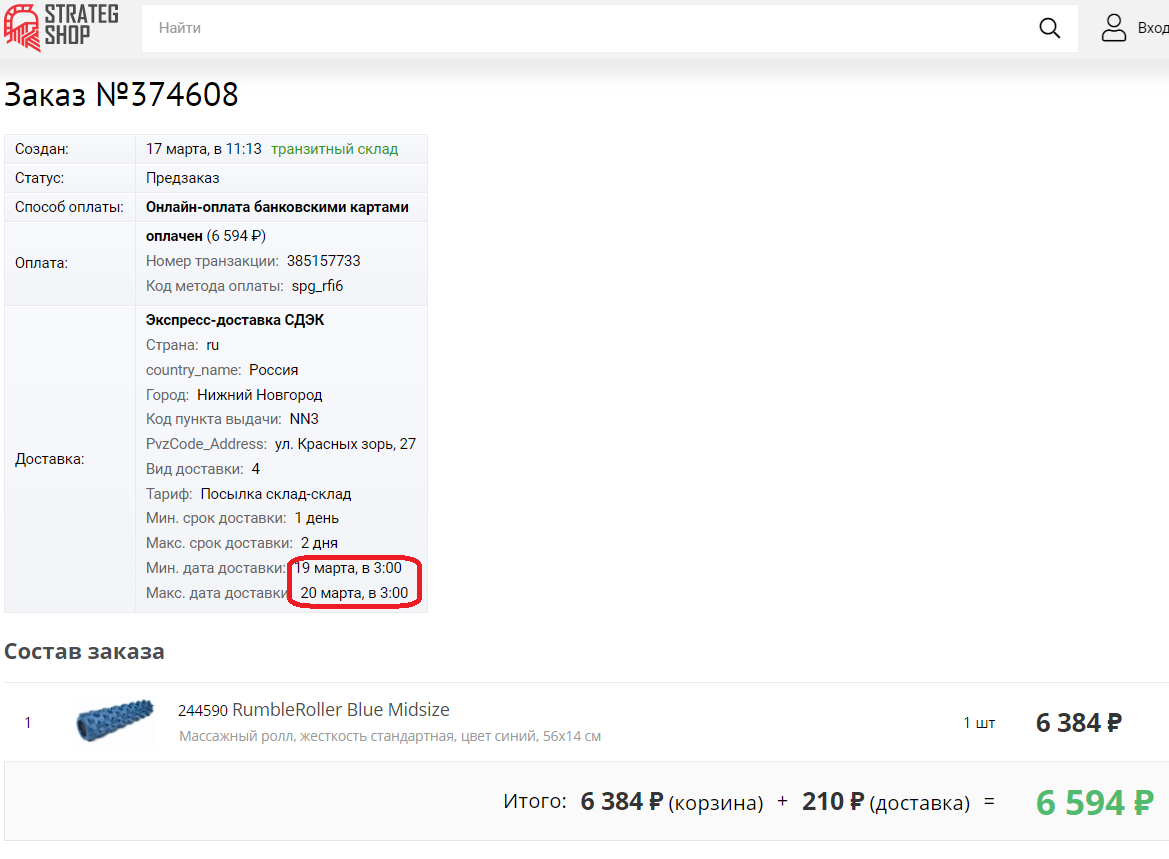This screenshot has height=859, width=1169.
Task: Select the Вид доставки value 4
Action: [256, 469]
